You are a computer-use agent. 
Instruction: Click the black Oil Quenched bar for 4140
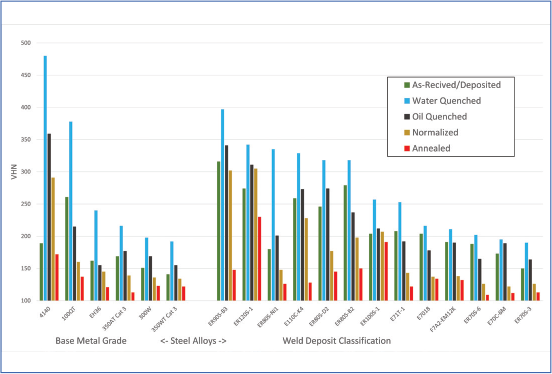pyautogui.click(x=49, y=217)
